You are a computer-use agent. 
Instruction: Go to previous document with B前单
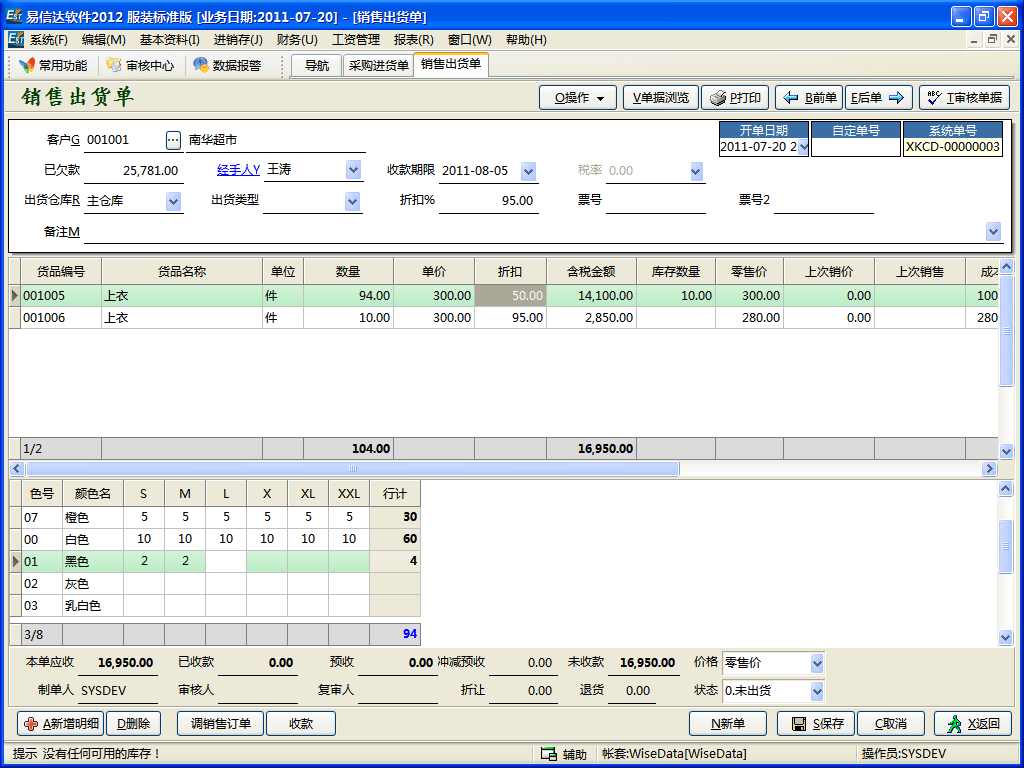pos(809,98)
